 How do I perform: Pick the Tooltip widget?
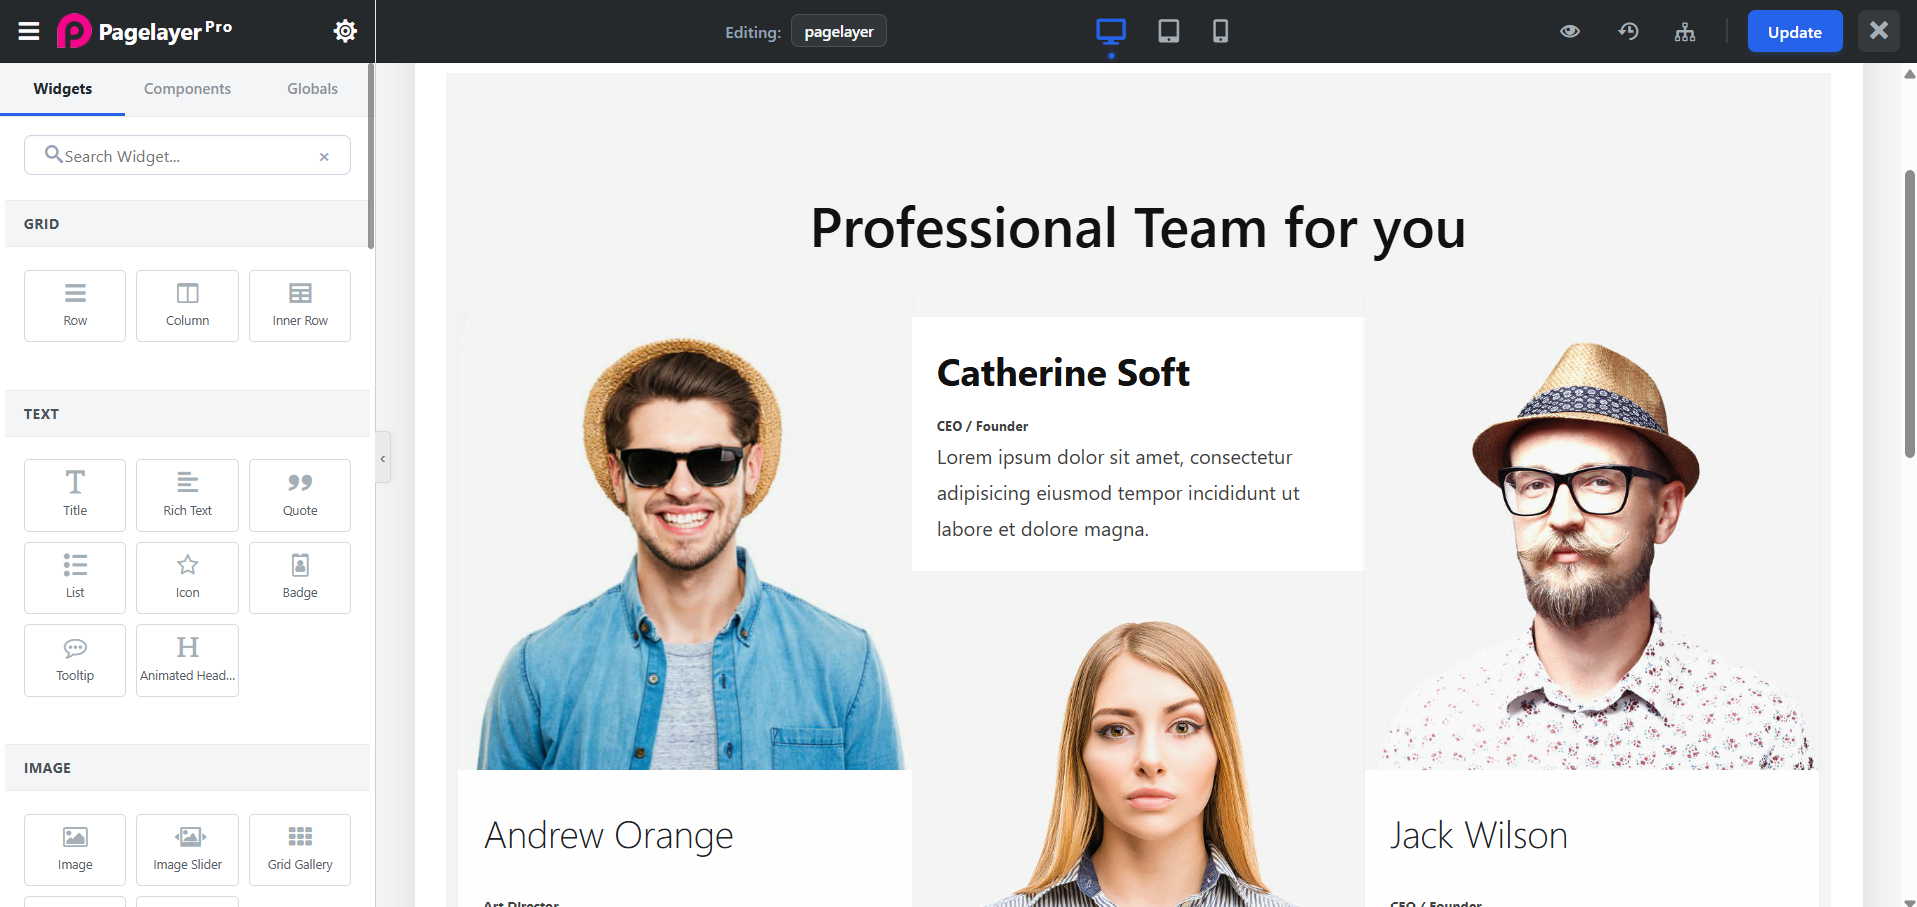pyautogui.click(x=75, y=660)
